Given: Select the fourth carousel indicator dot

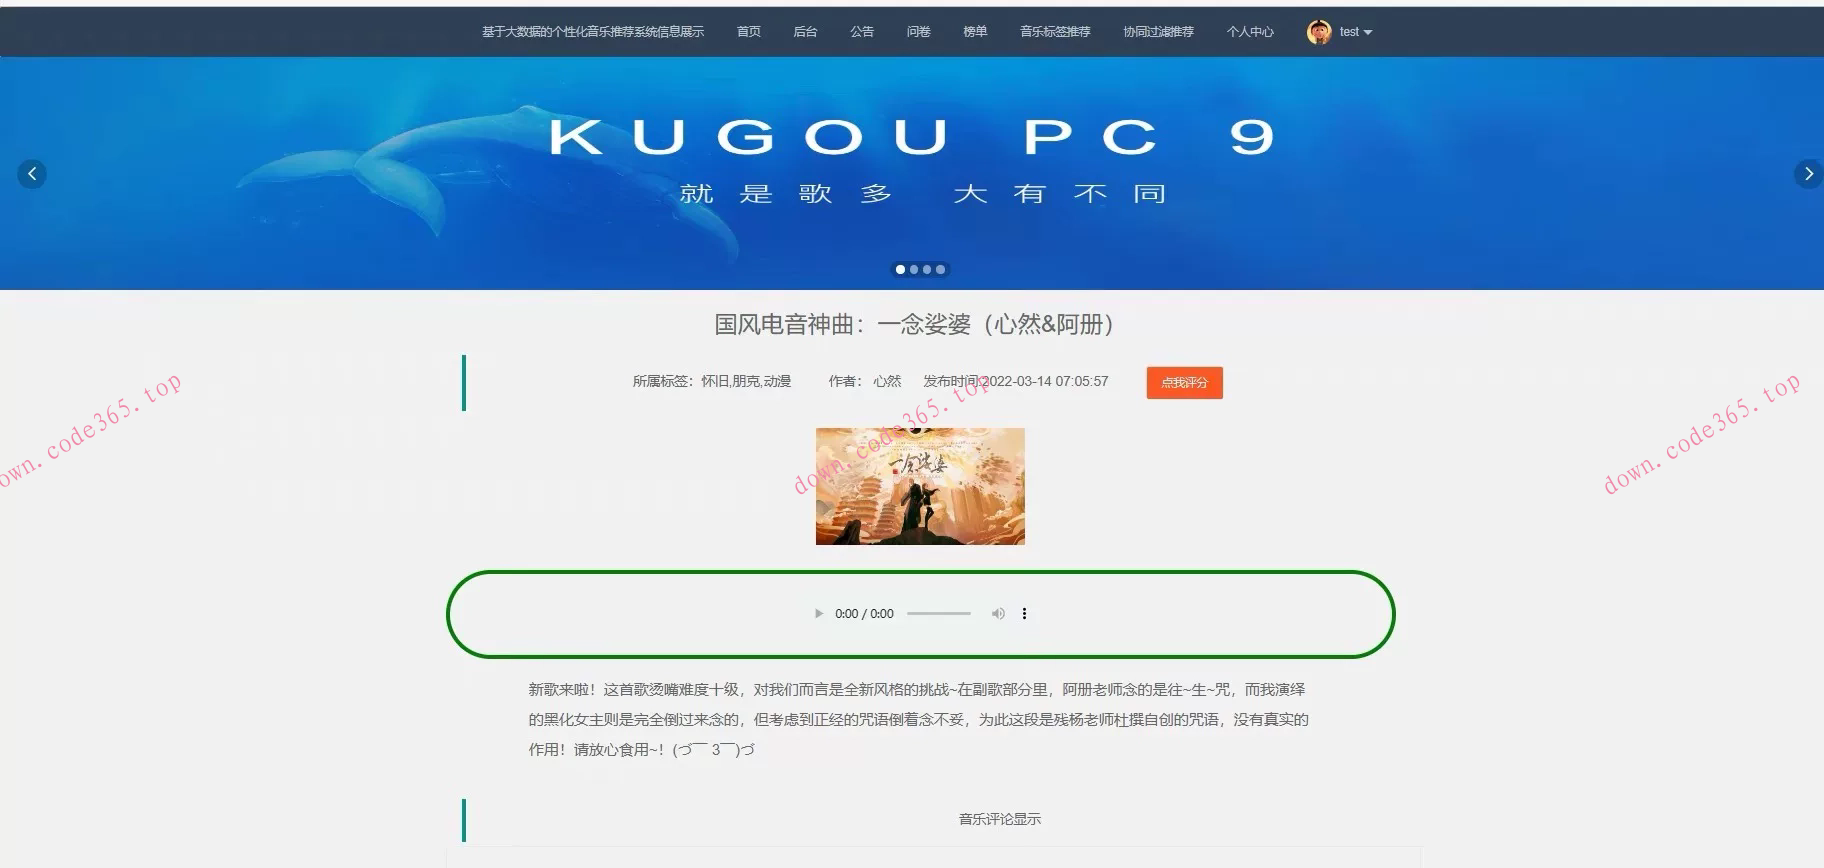Looking at the screenshot, I should pos(940,269).
